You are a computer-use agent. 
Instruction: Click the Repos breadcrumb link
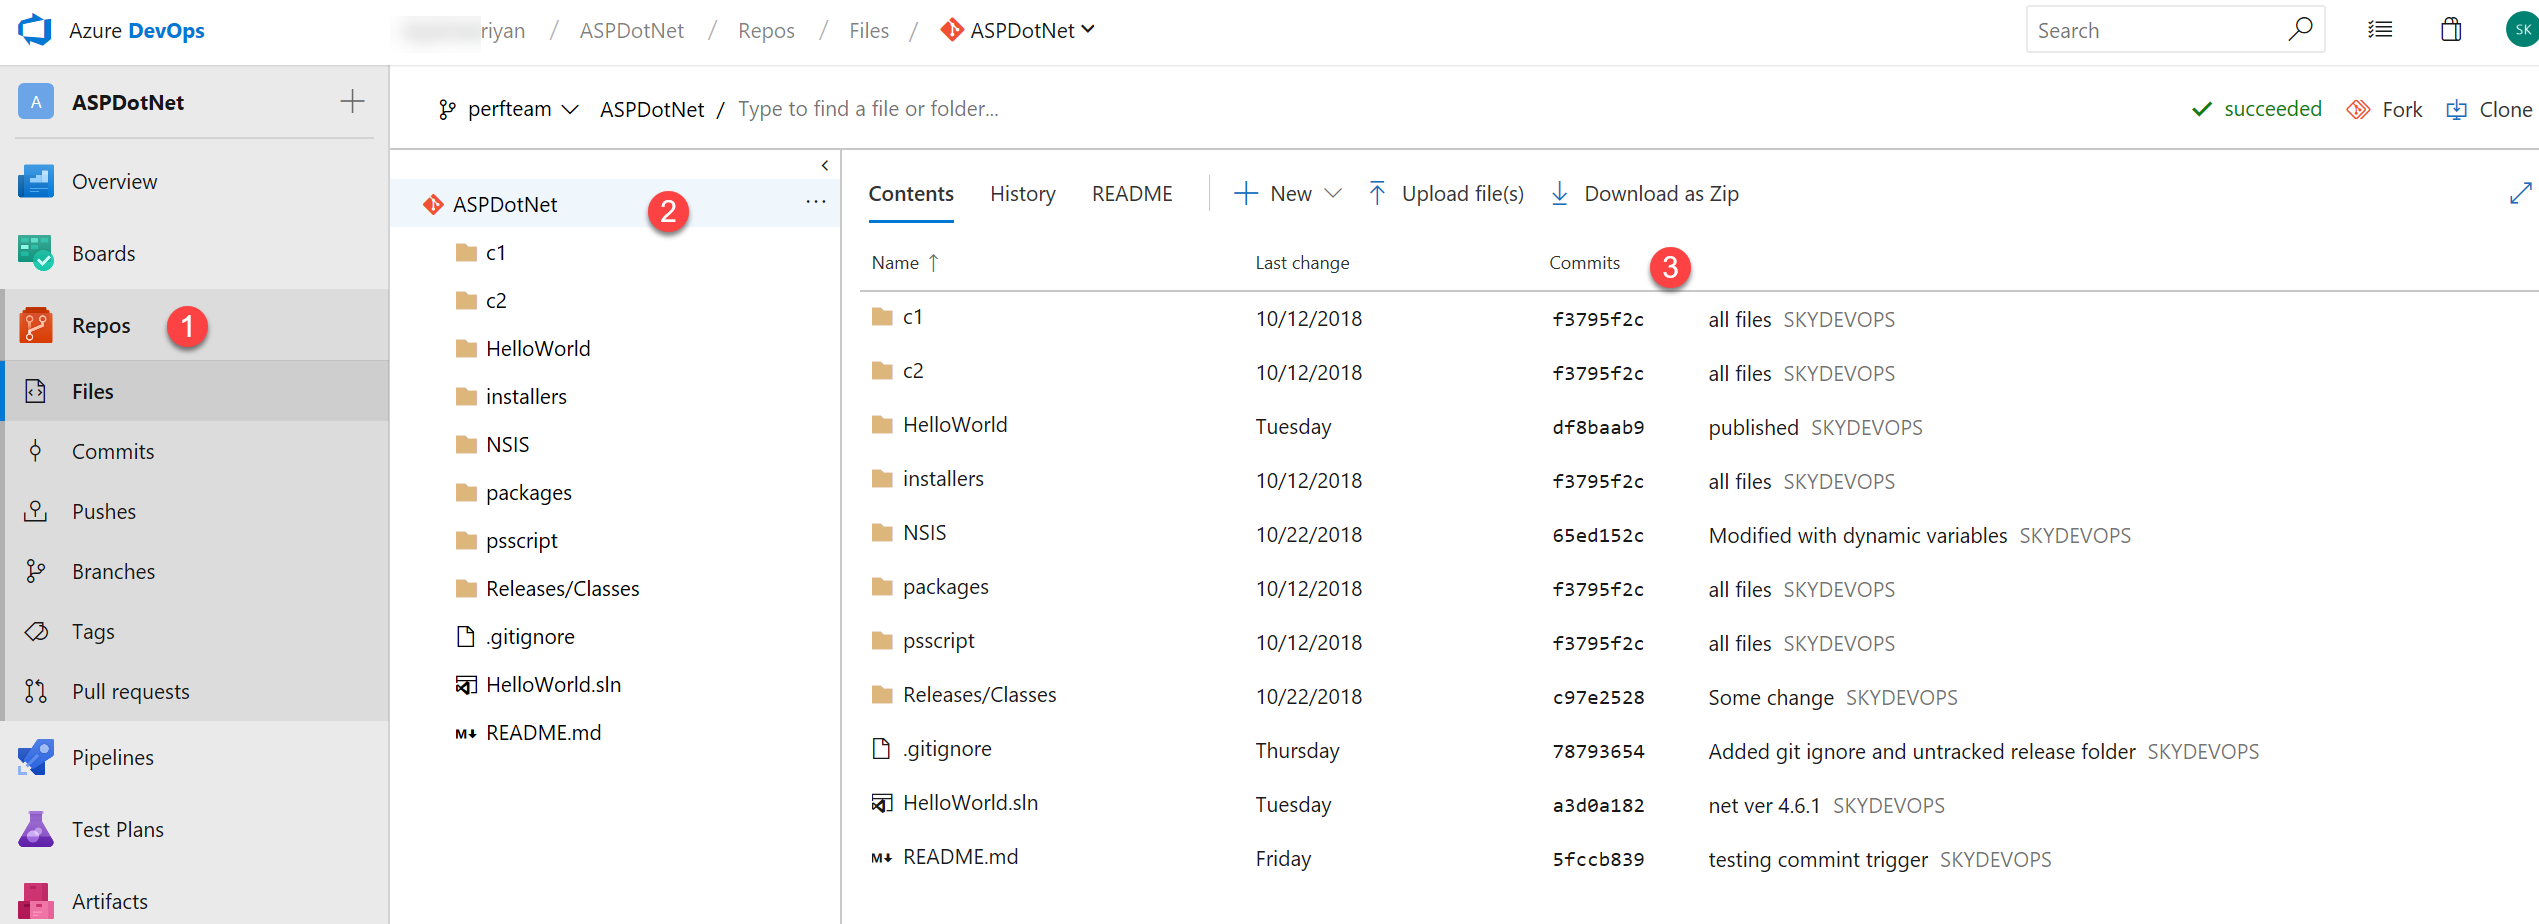pyautogui.click(x=766, y=31)
